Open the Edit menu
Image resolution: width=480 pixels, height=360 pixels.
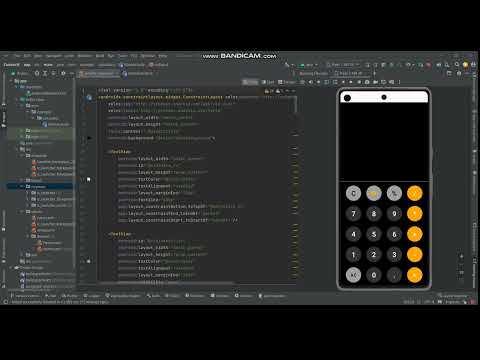pos(27,56)
